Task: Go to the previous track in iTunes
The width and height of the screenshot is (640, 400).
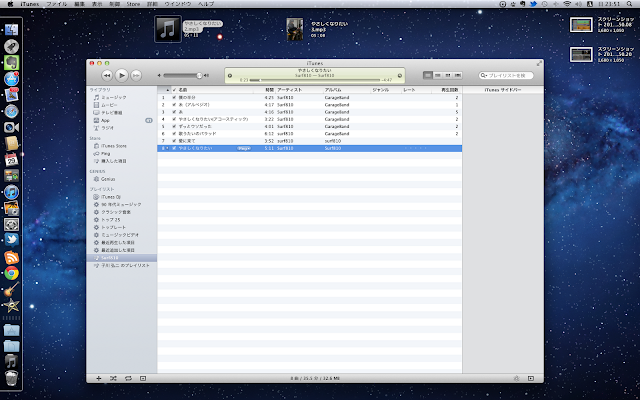Action: click(x=107, y=76)
